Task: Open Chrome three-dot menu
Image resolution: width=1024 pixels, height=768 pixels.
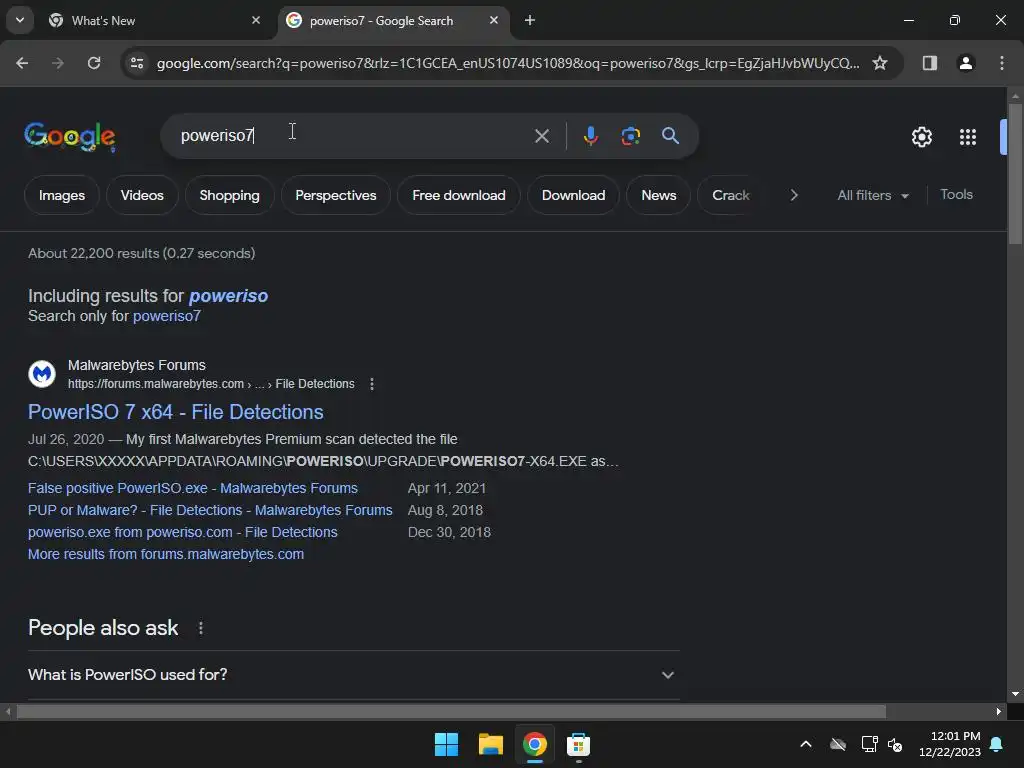Action: pos(1002,63)
